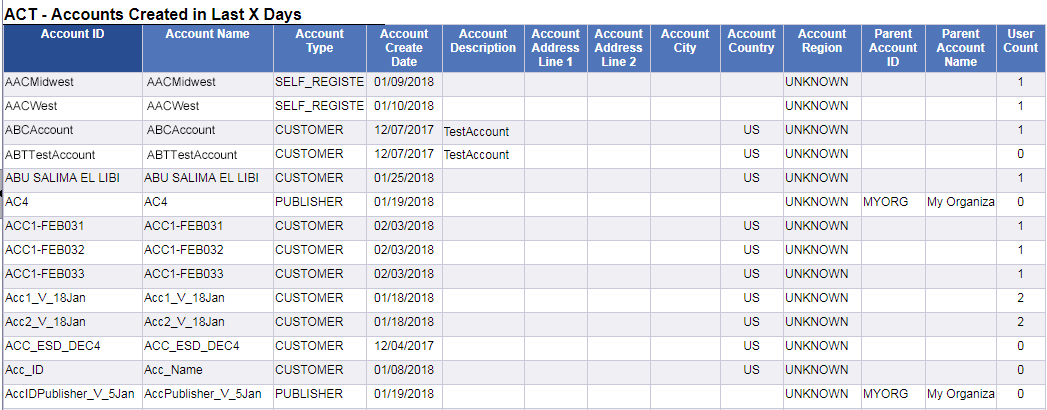Click the 01/25/2018 create date cell

click(404, 178)
